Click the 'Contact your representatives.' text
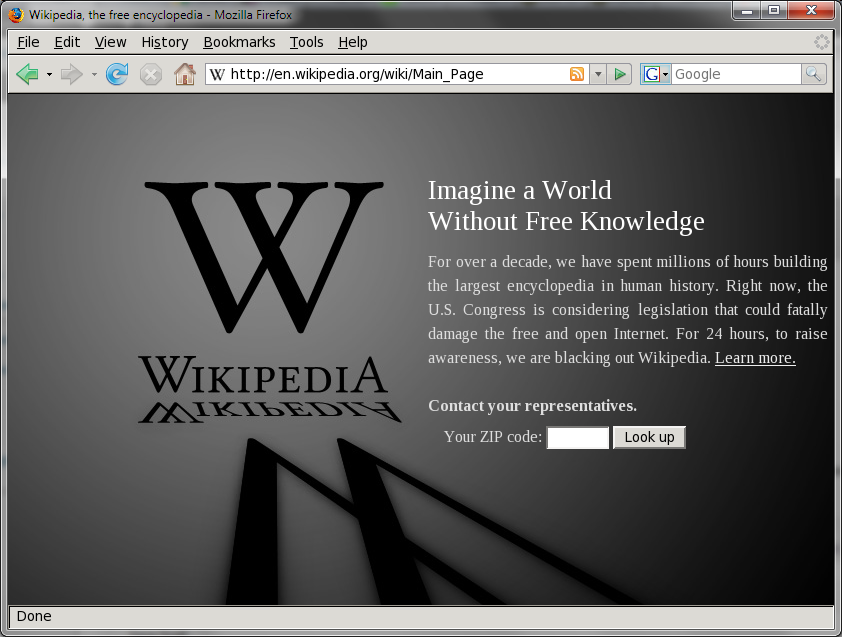The image size is (842, 637). pyautogui.click(x=533, y=406)
